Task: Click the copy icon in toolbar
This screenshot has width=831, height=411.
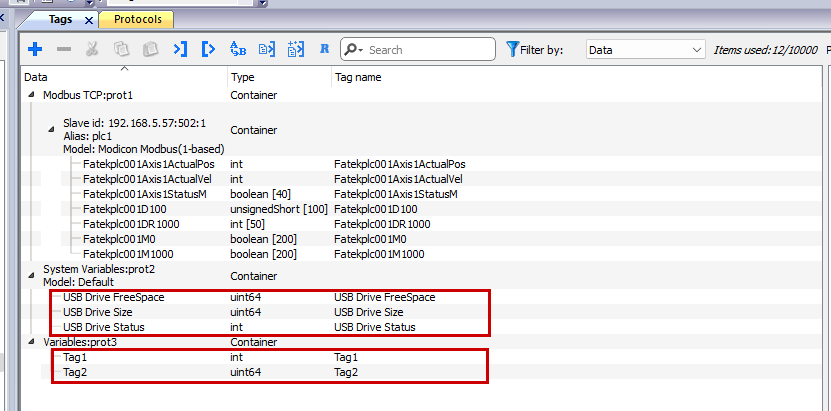Action: [121, 49]
